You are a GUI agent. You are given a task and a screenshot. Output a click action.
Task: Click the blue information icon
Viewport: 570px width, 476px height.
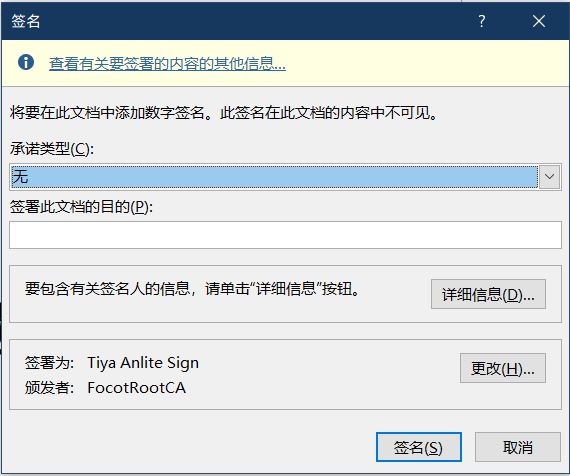pyautogui.click(x=26, y=62)
